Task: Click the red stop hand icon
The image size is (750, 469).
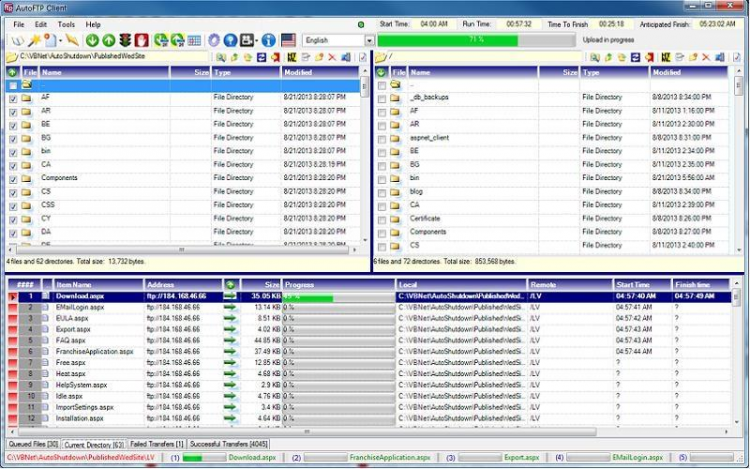Action: click(141, 40)
